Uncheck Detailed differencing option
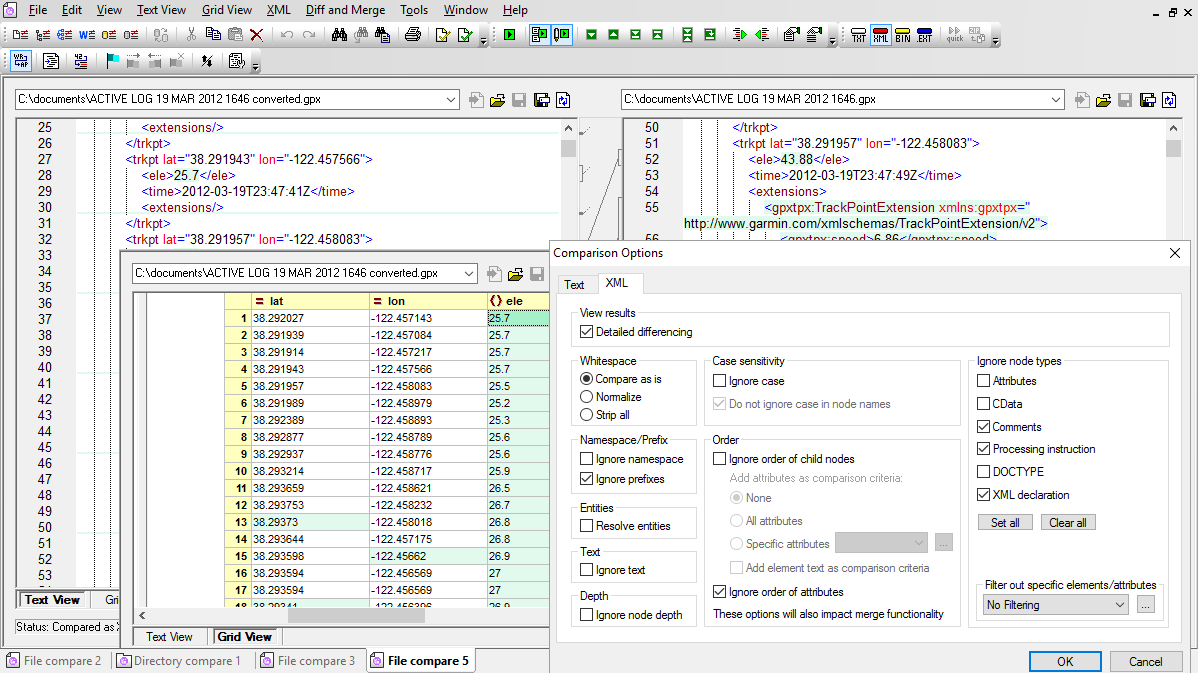 pyautogui.click(x=587, y=332)
